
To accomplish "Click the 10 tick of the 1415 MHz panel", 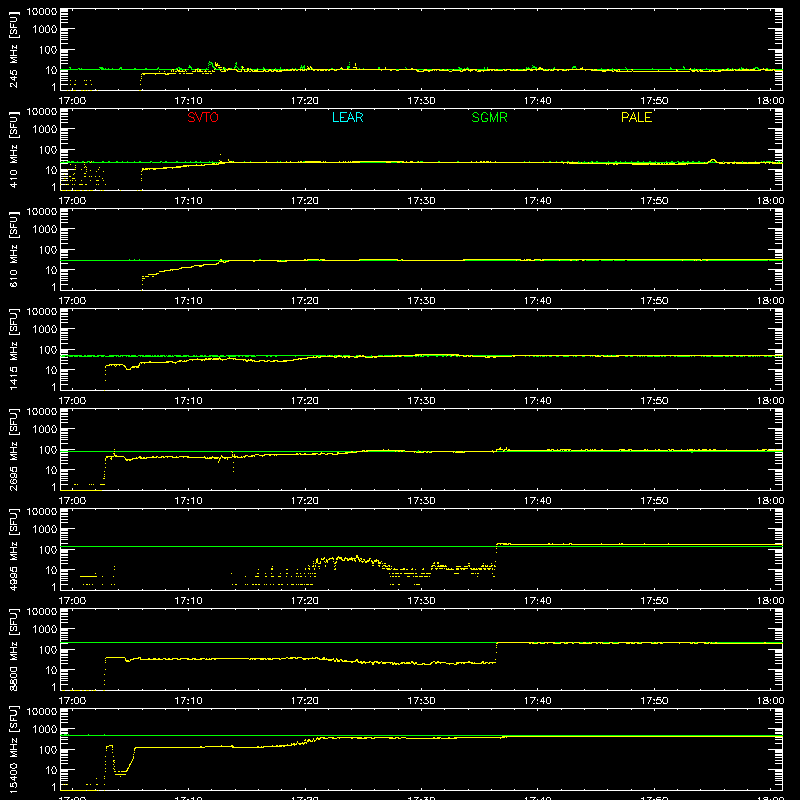I will 51,370.
